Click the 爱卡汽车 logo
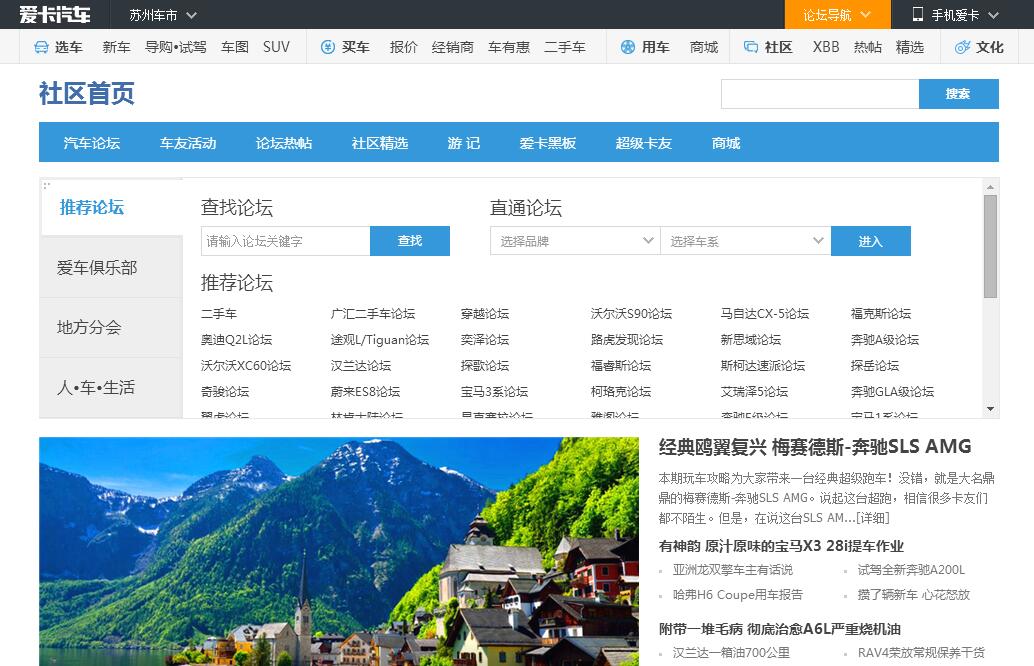Viewport: 1034px width, 666px height. click(55, 14)
